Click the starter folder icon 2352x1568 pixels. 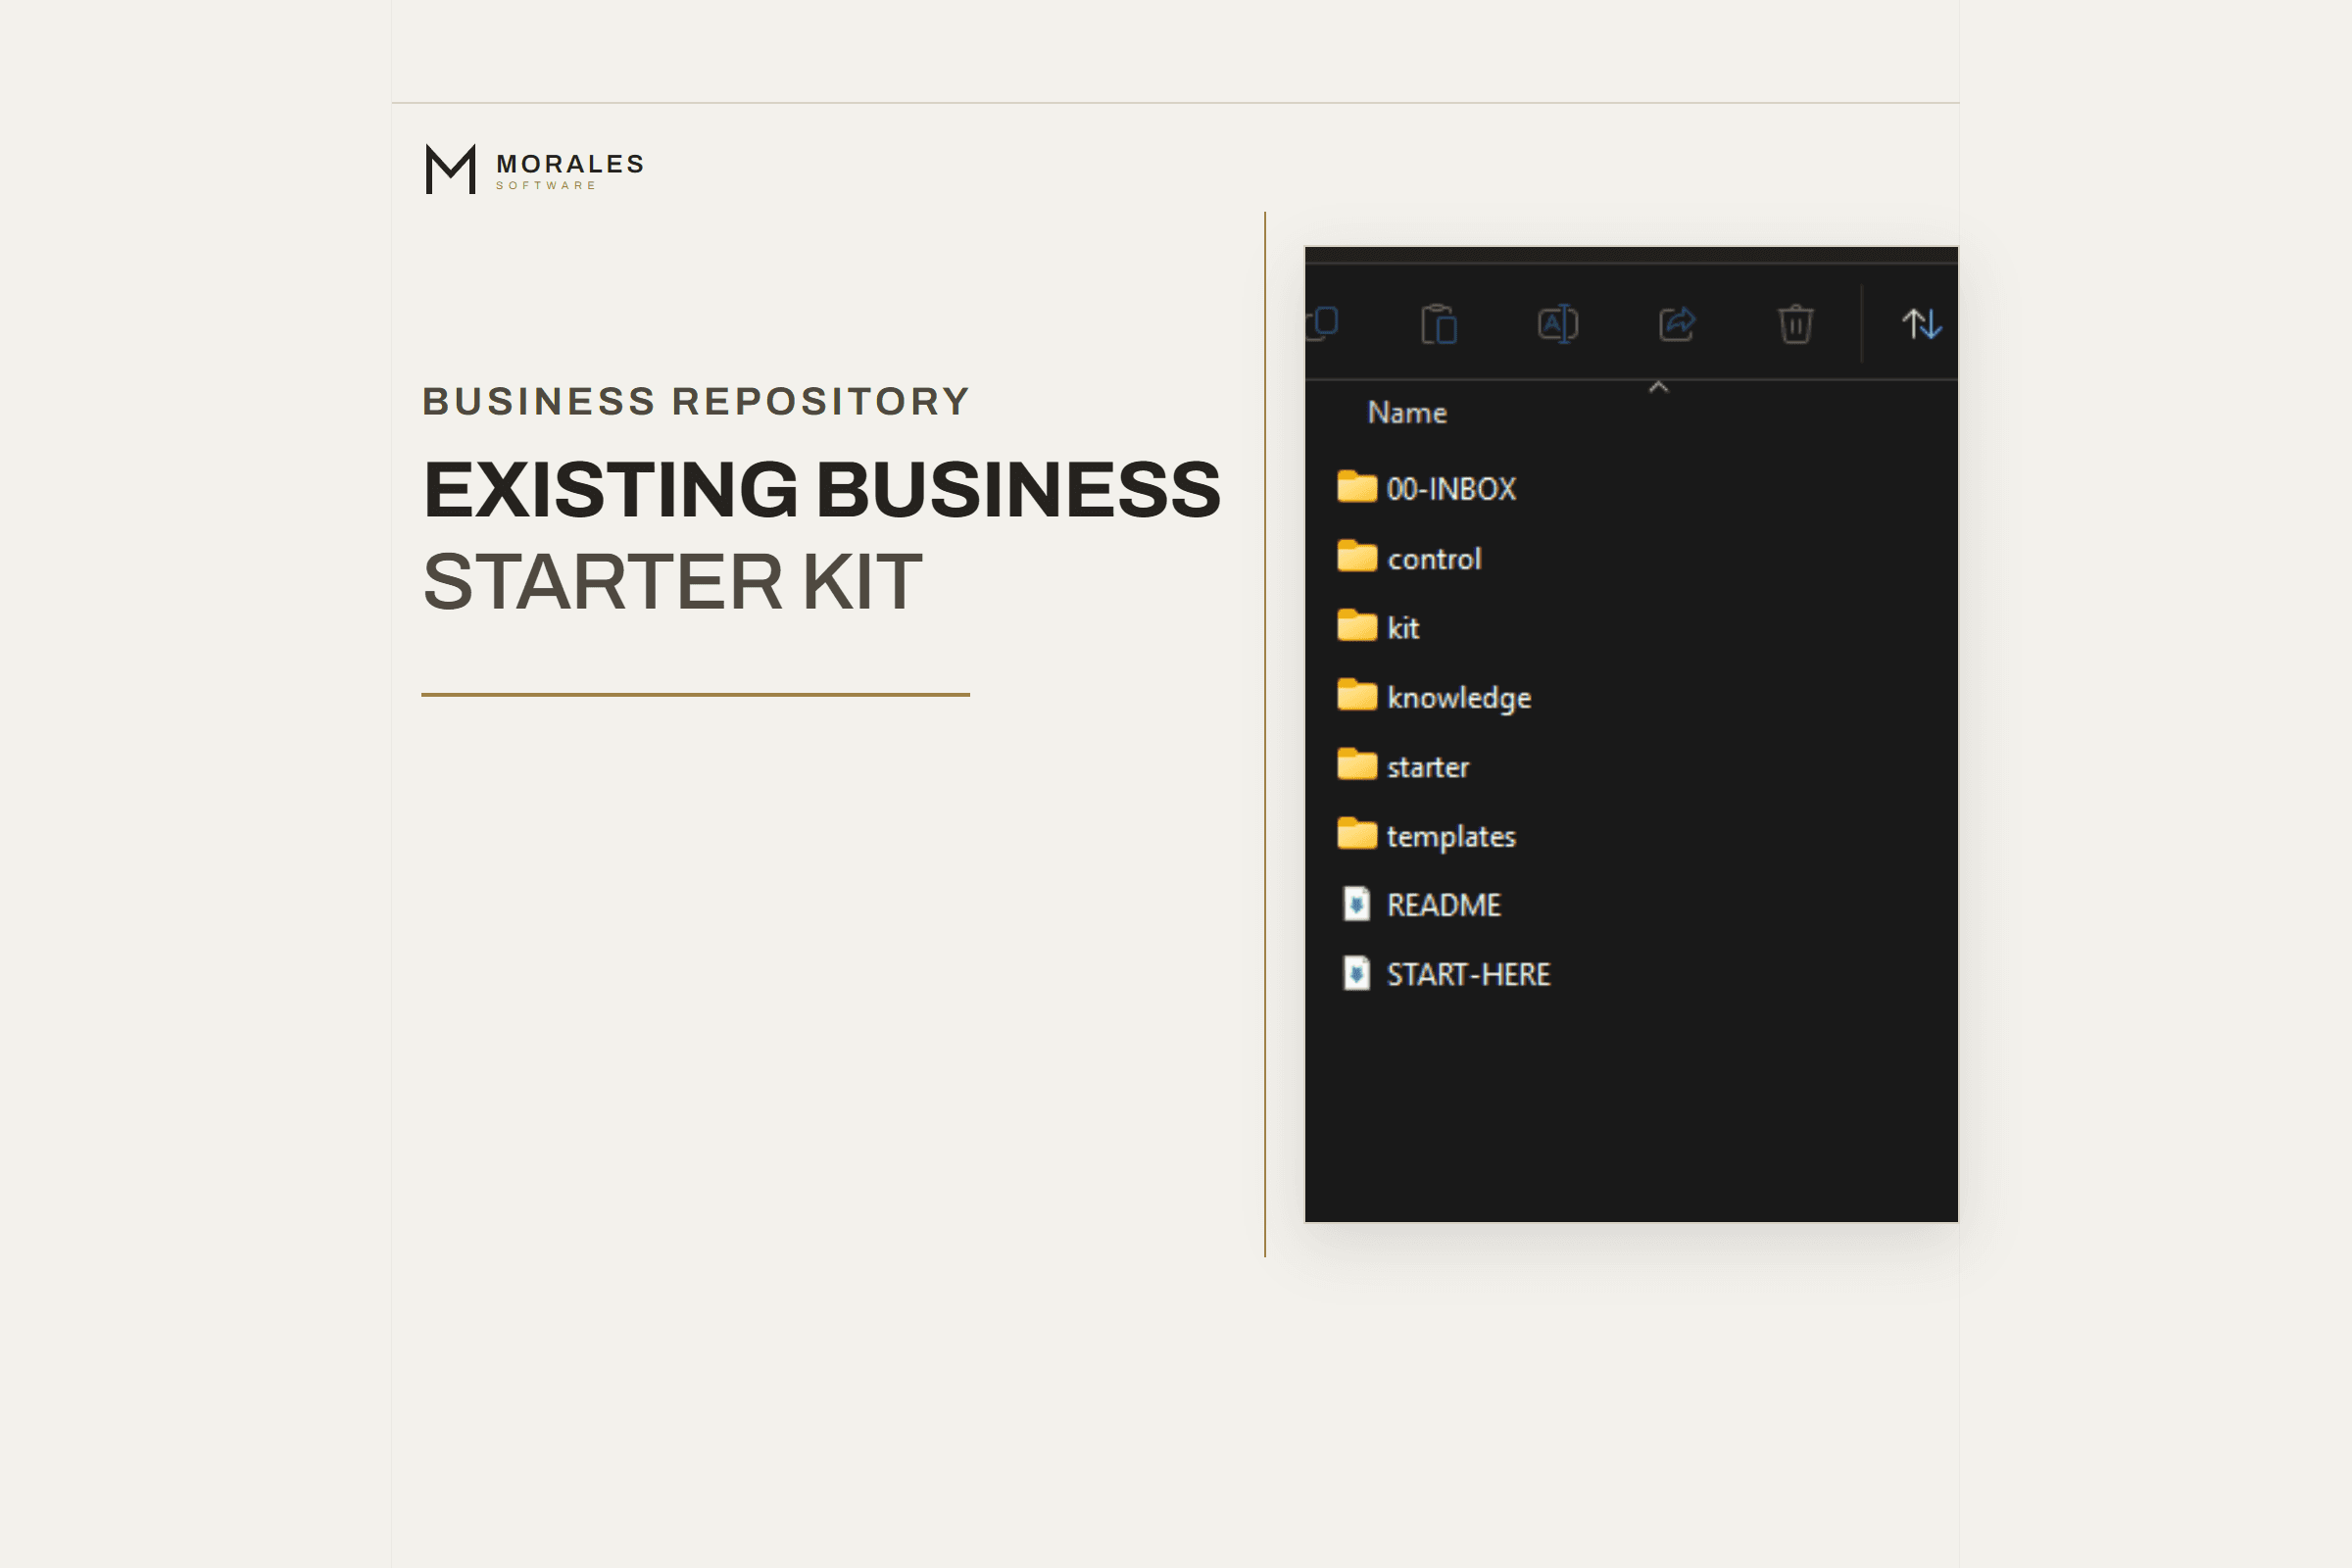tap(1356, 765)
